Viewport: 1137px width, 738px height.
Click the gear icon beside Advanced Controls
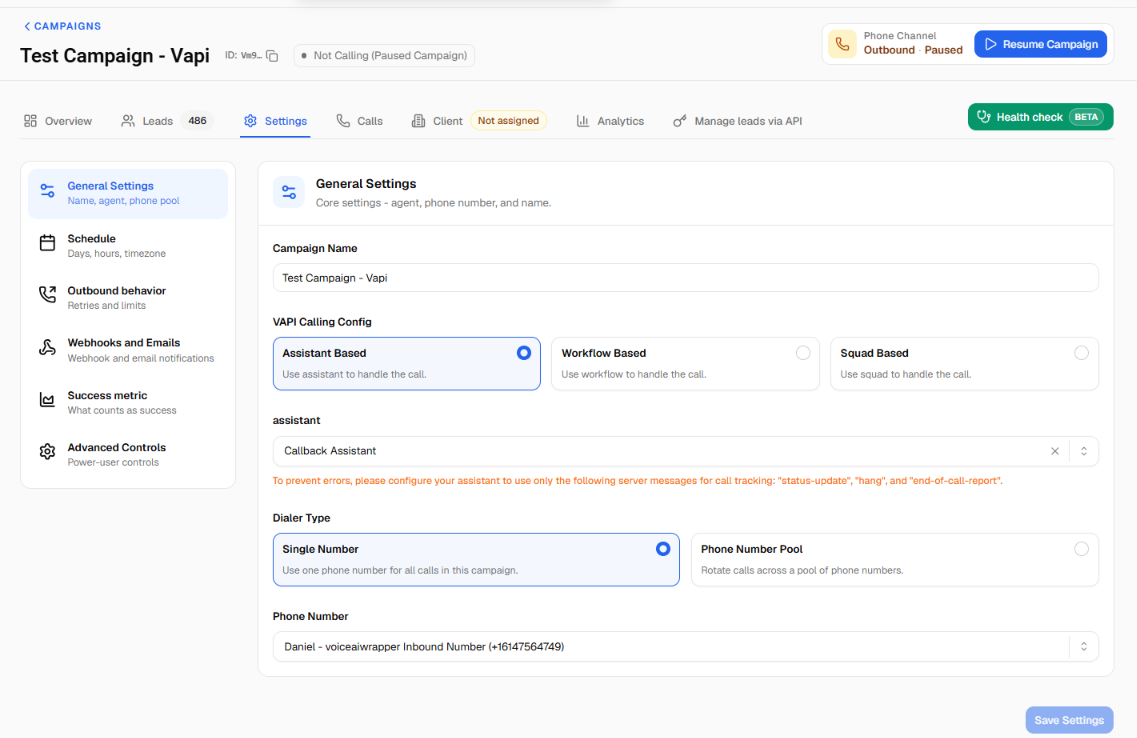coord(47,452)
